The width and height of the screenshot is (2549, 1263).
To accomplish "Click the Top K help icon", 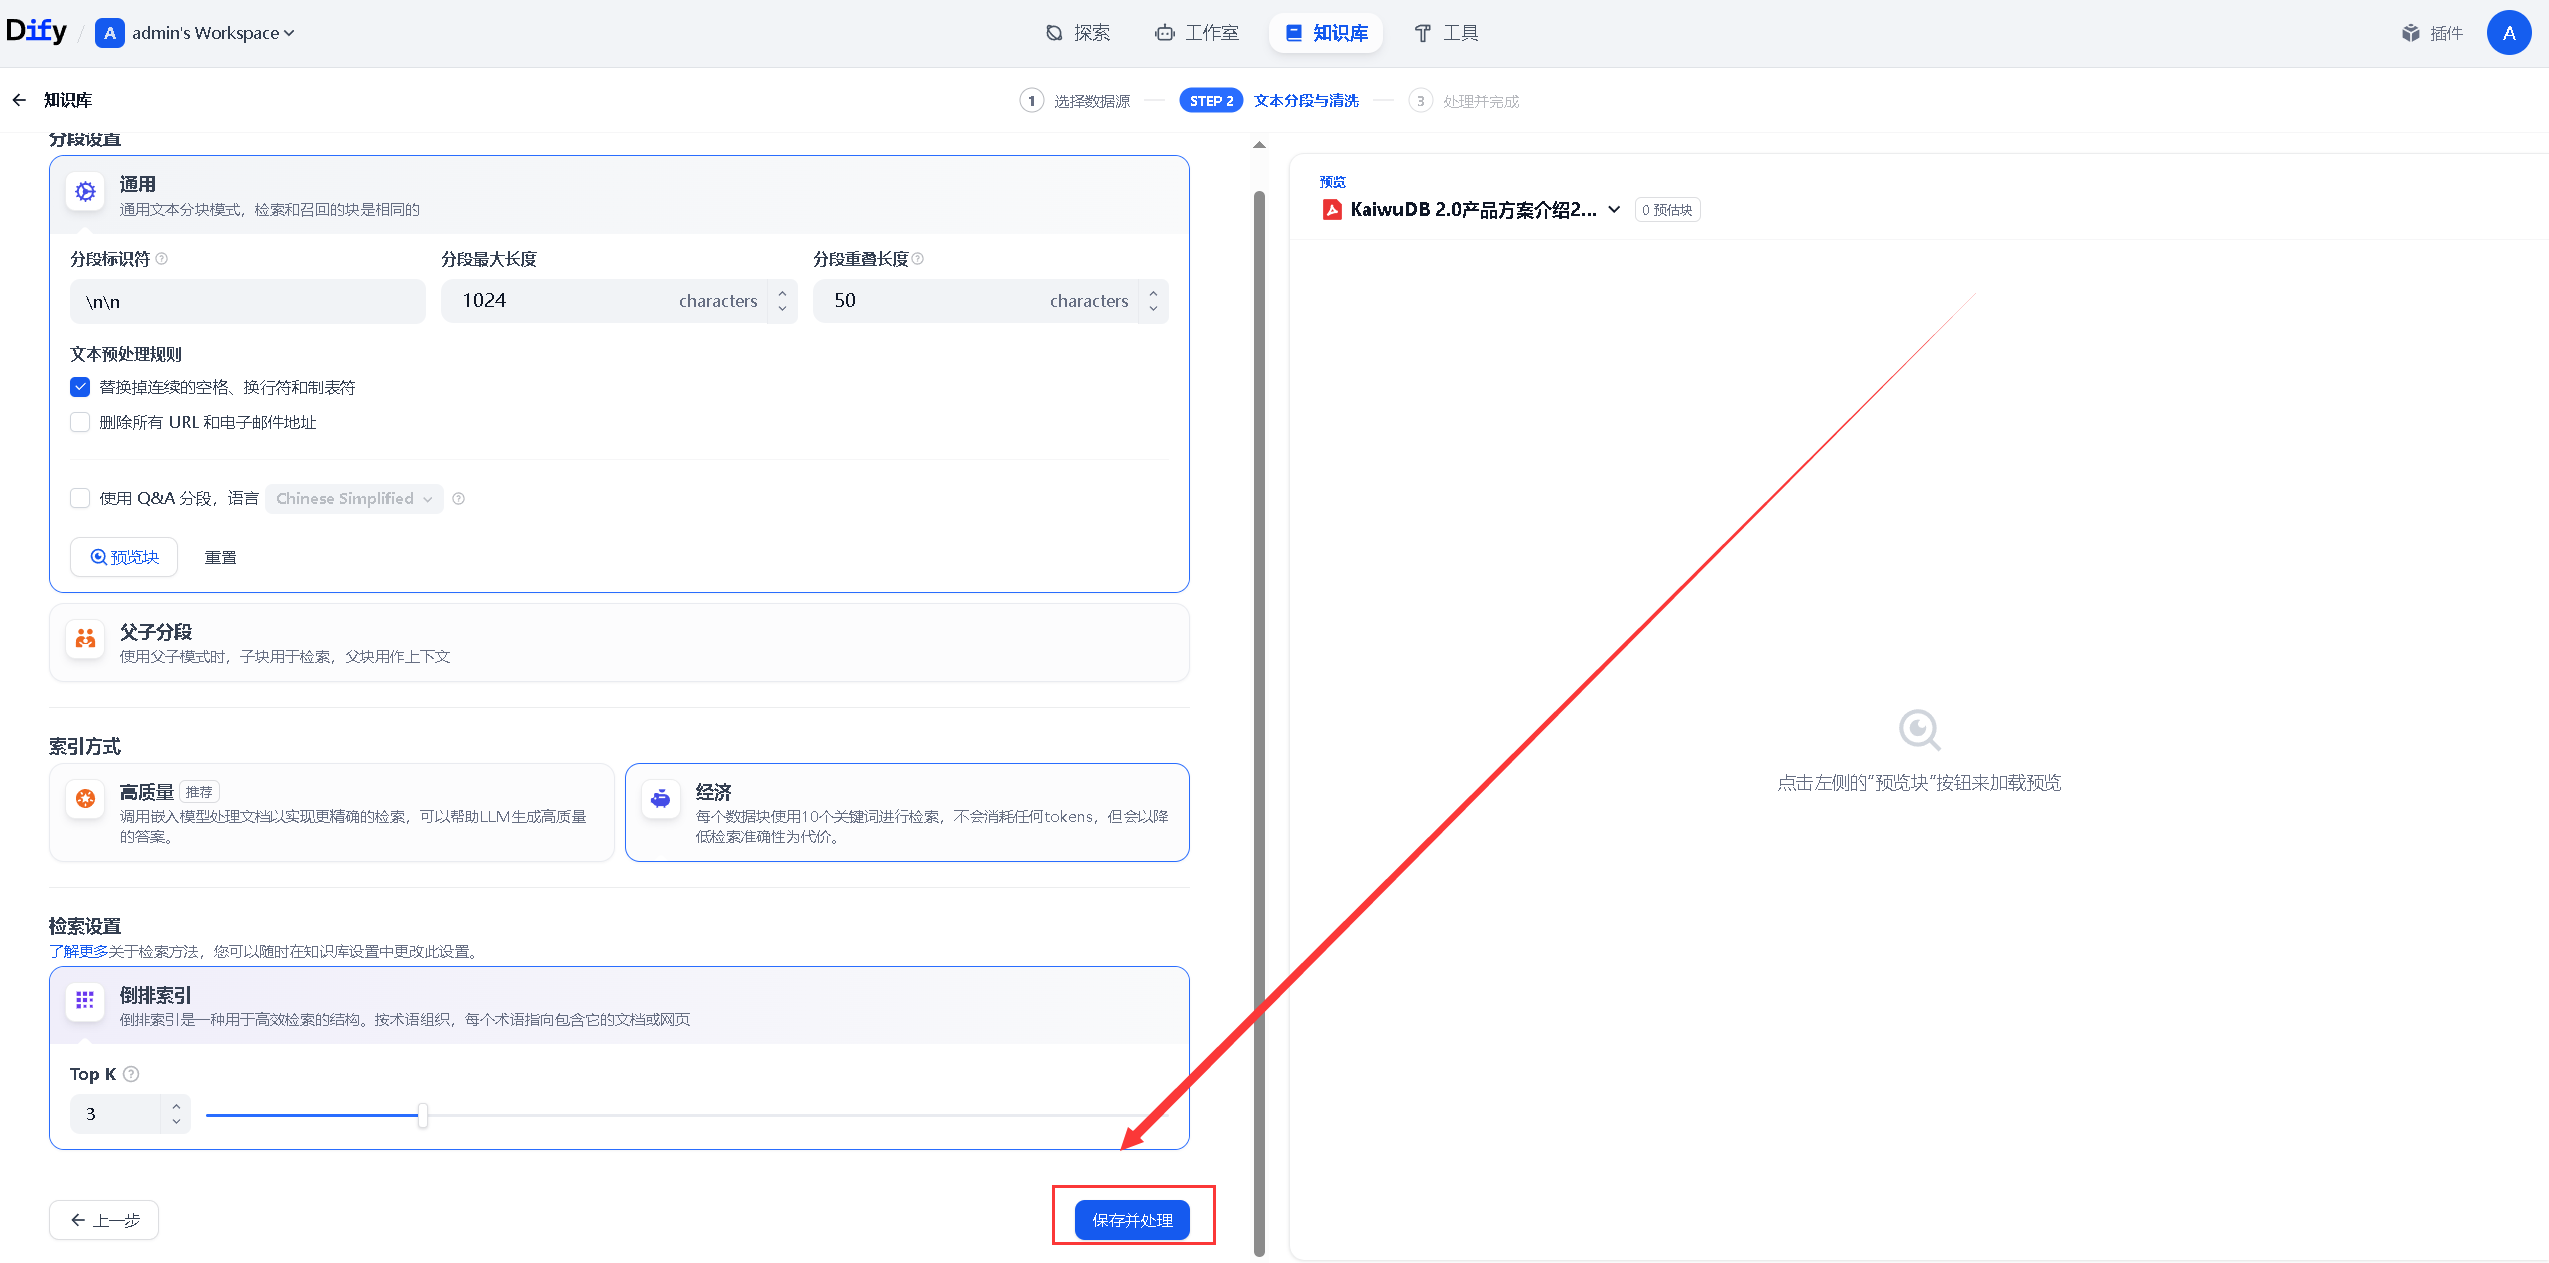I will 131,1074.
